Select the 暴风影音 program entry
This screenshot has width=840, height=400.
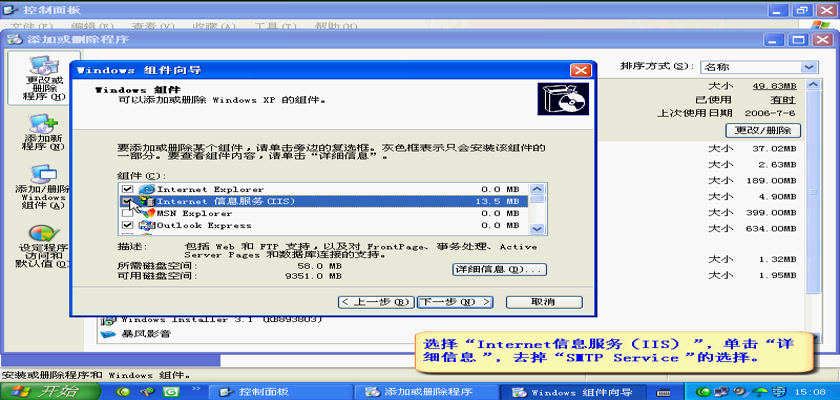[x=146, y=334]
